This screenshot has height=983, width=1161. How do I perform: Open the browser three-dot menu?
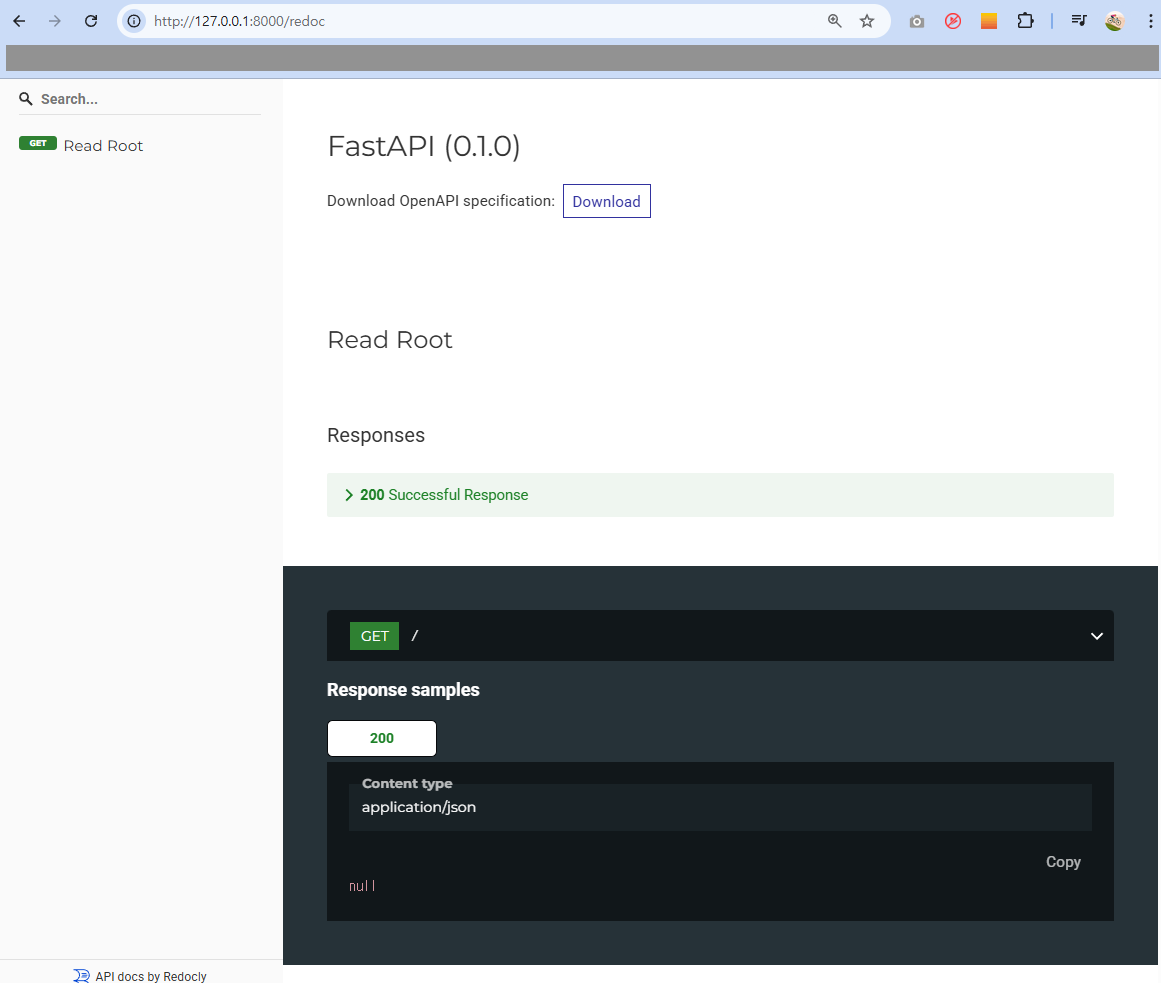[x=1150, y=21]
